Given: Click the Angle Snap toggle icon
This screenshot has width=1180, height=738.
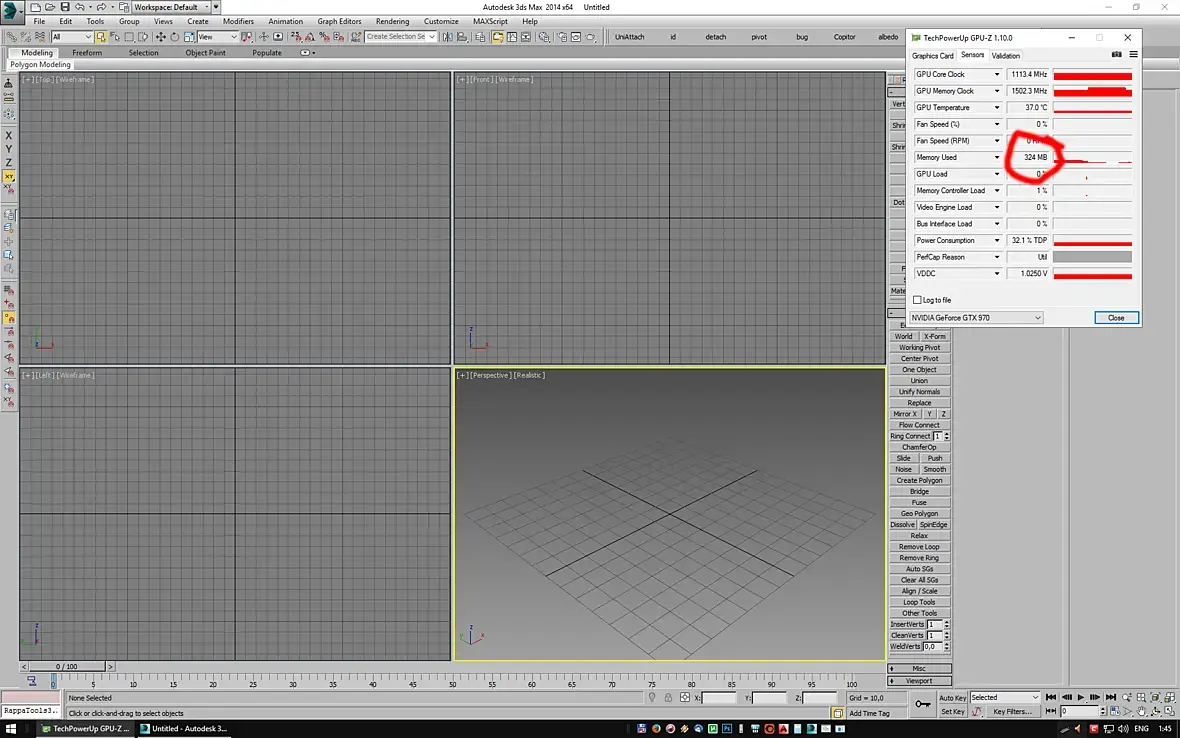Looking at the screenshot, I should [309, 36].
